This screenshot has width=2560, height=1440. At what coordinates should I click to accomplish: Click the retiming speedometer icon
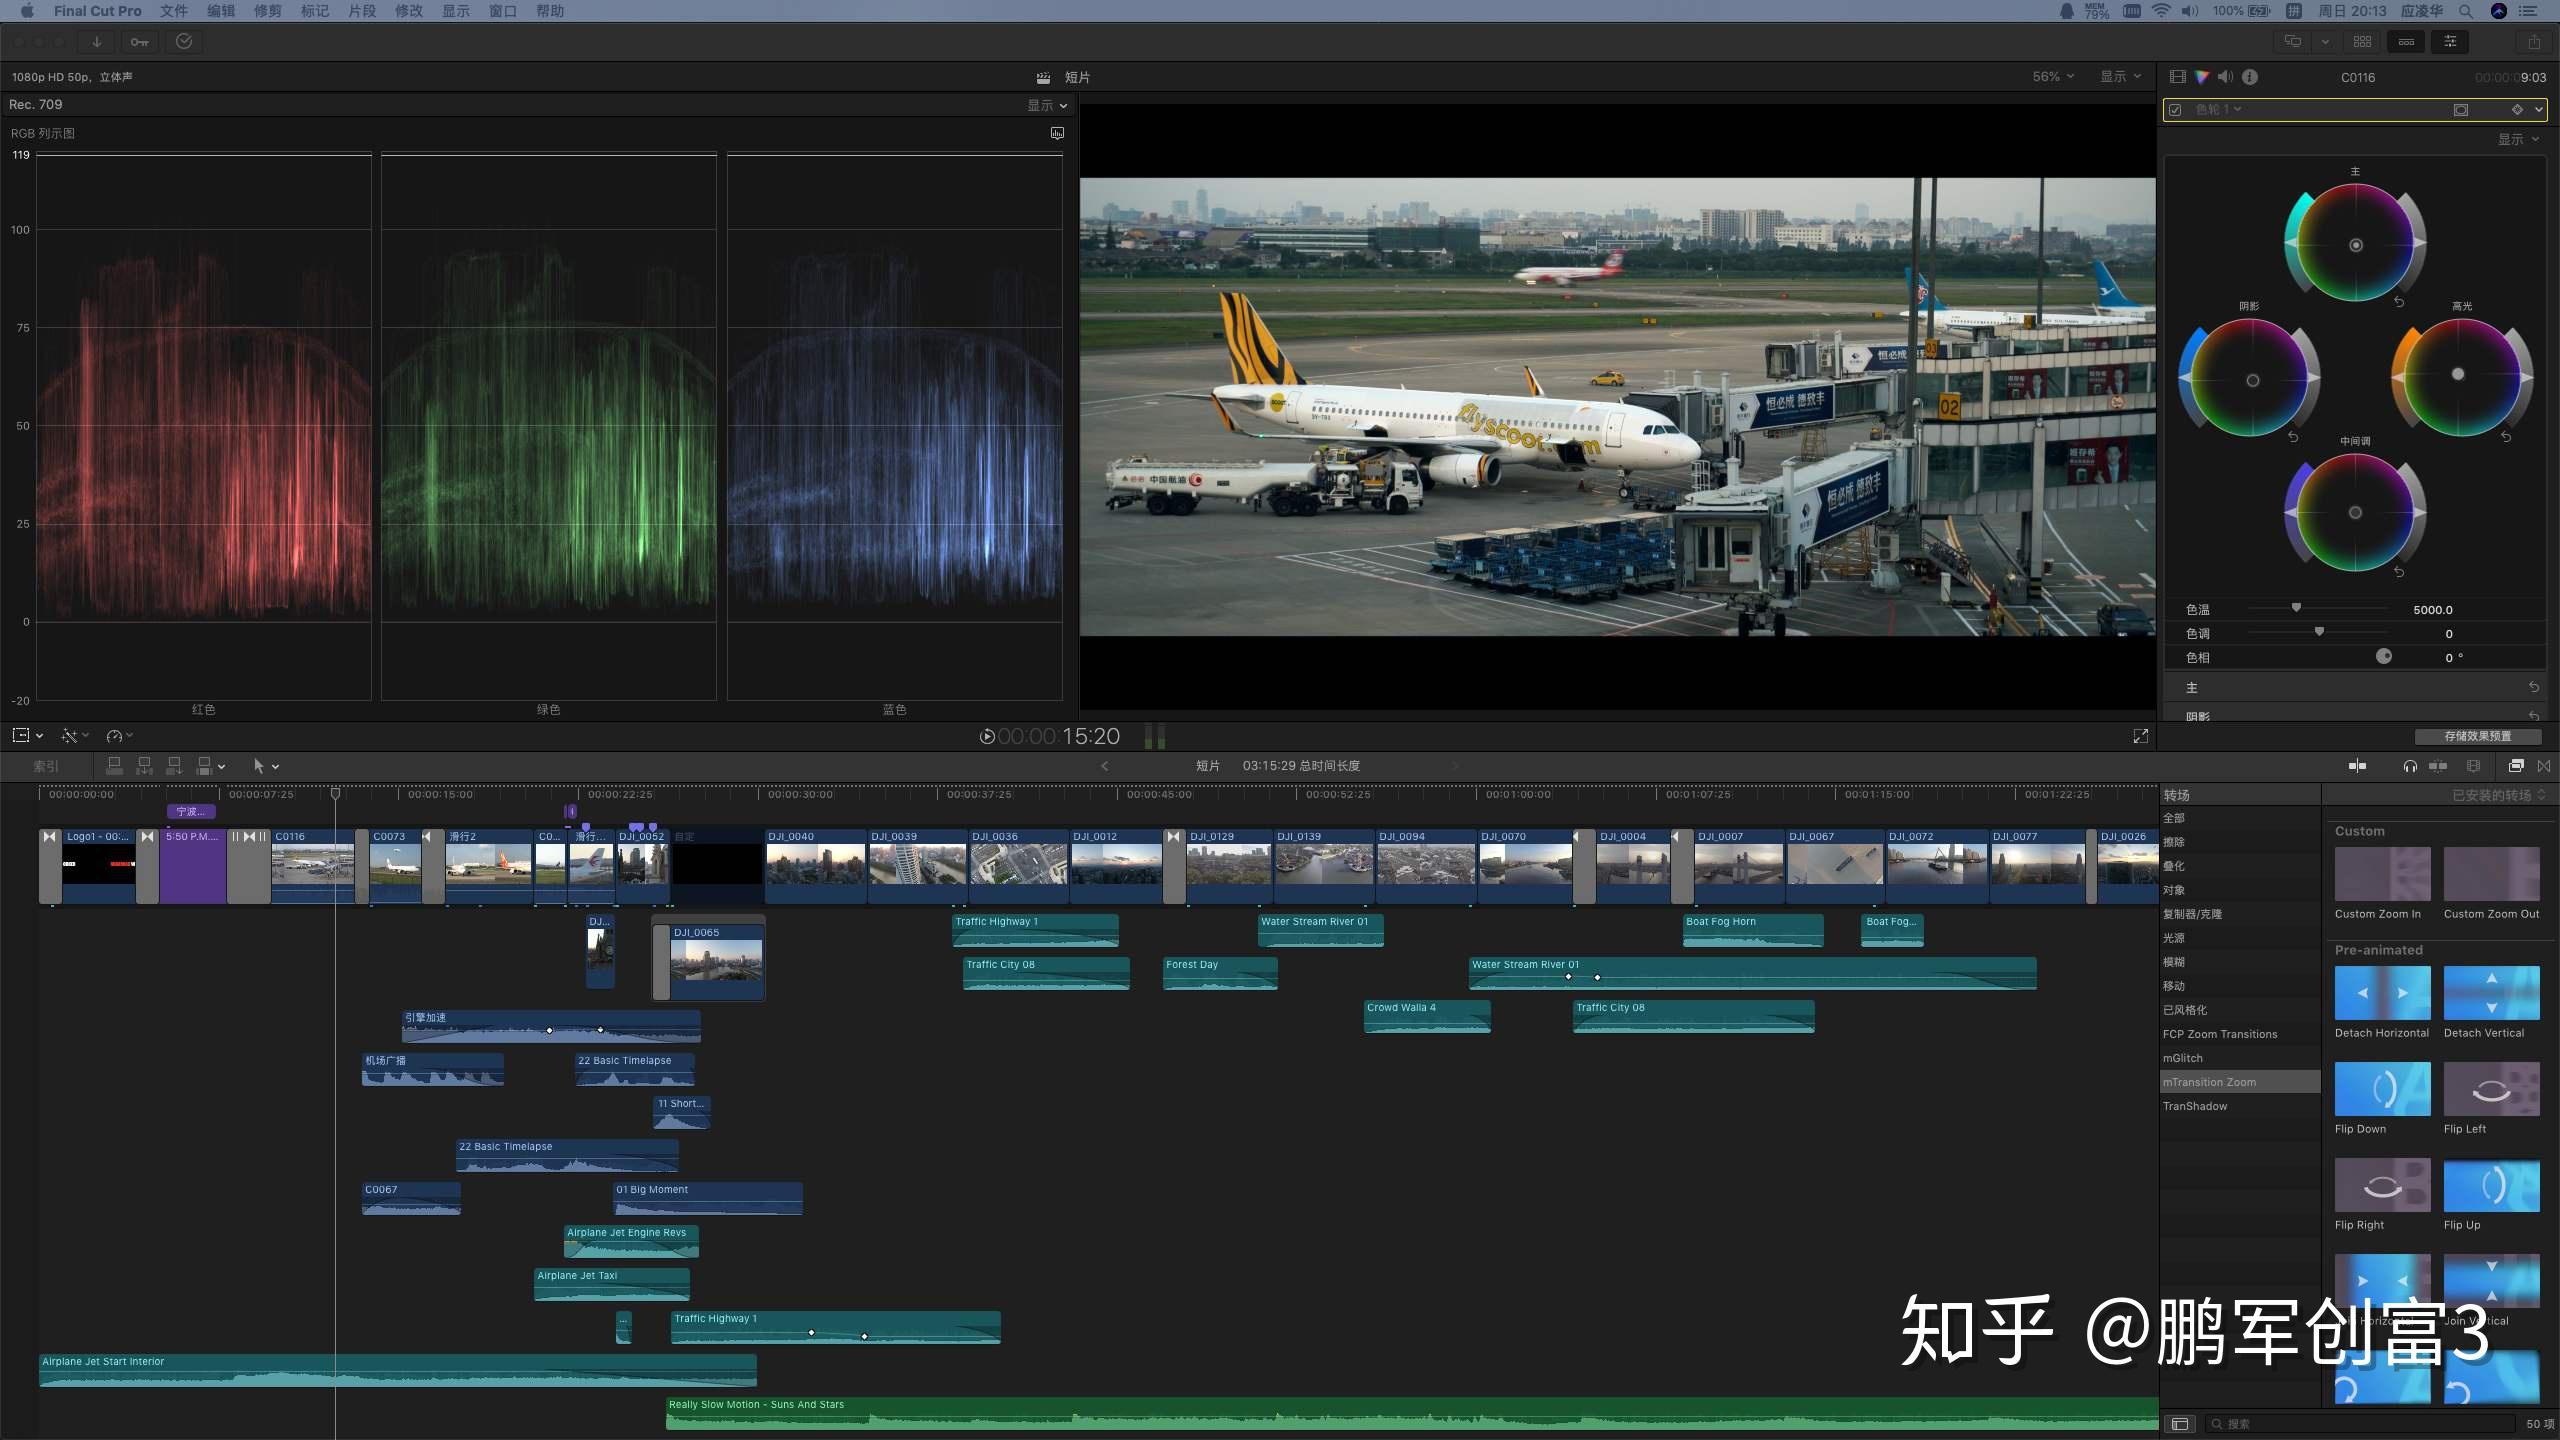[115, 736]
